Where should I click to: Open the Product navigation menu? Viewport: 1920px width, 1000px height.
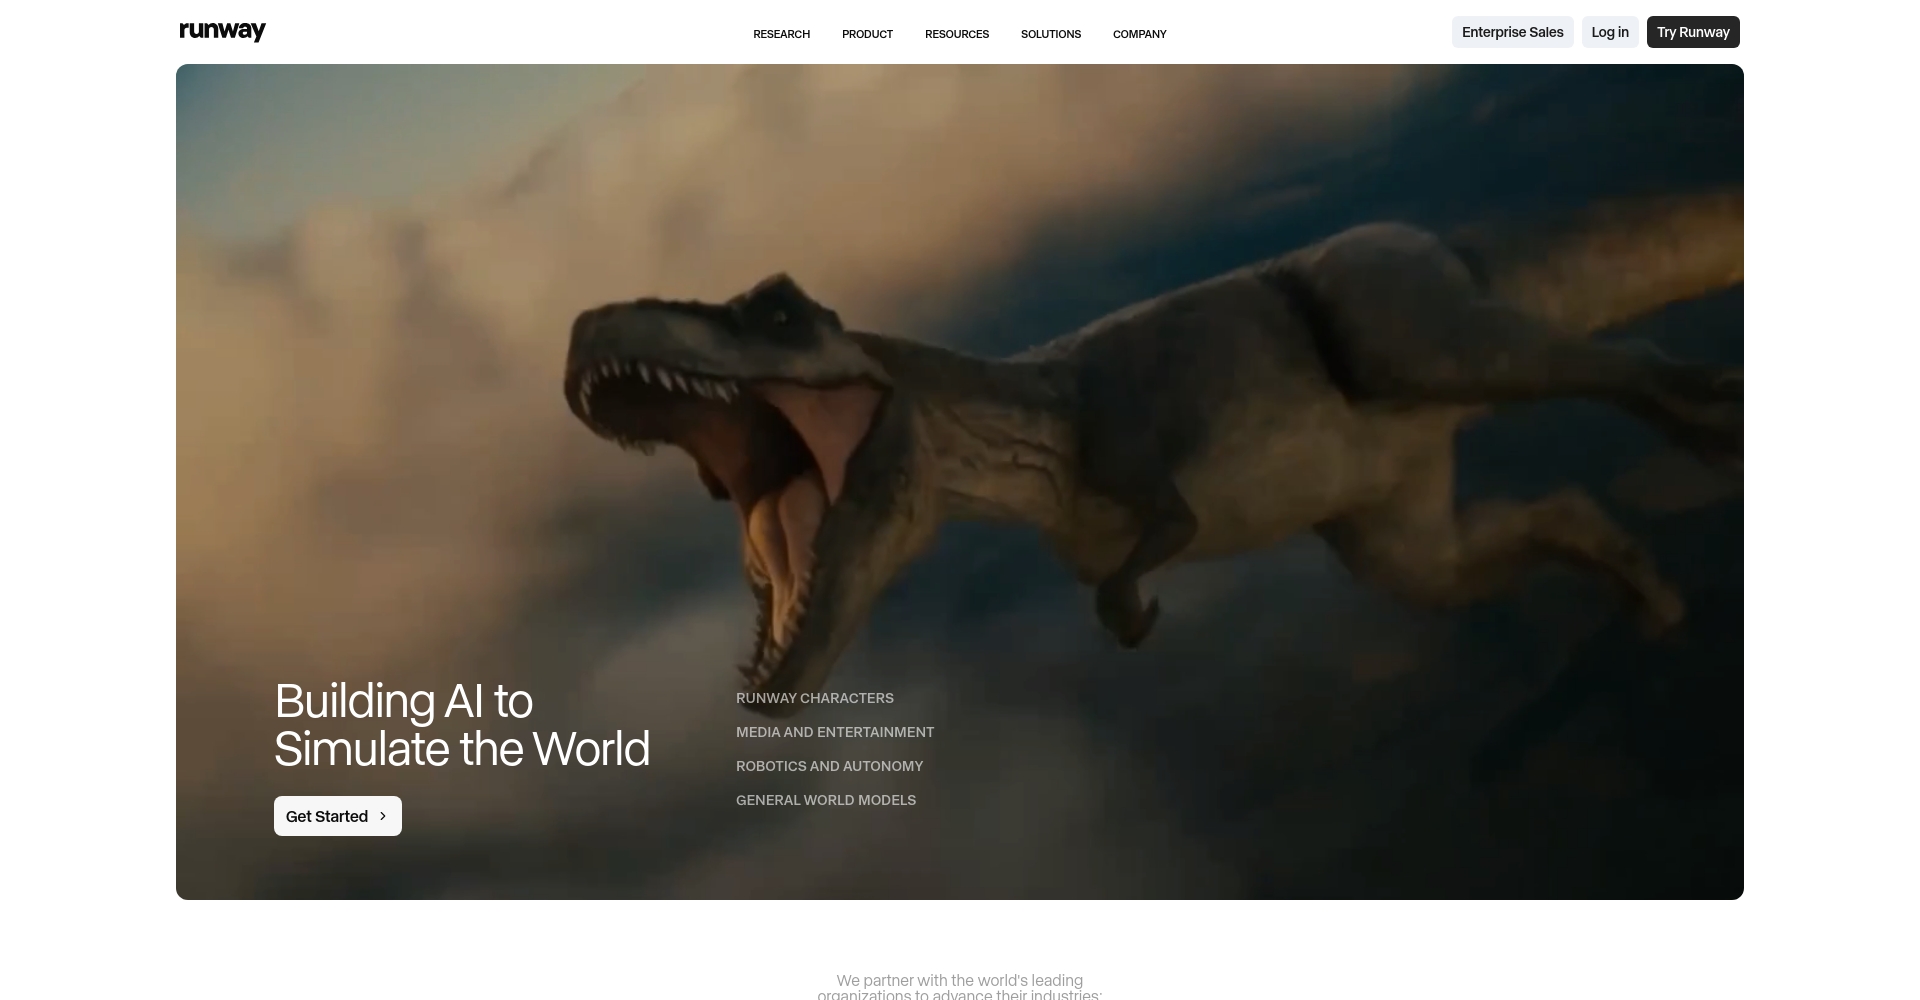click(867, 34)
